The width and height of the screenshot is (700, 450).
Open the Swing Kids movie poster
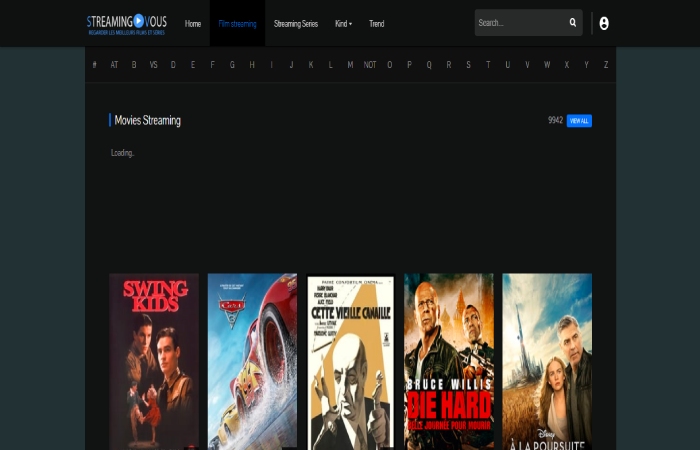pos(154,362)
